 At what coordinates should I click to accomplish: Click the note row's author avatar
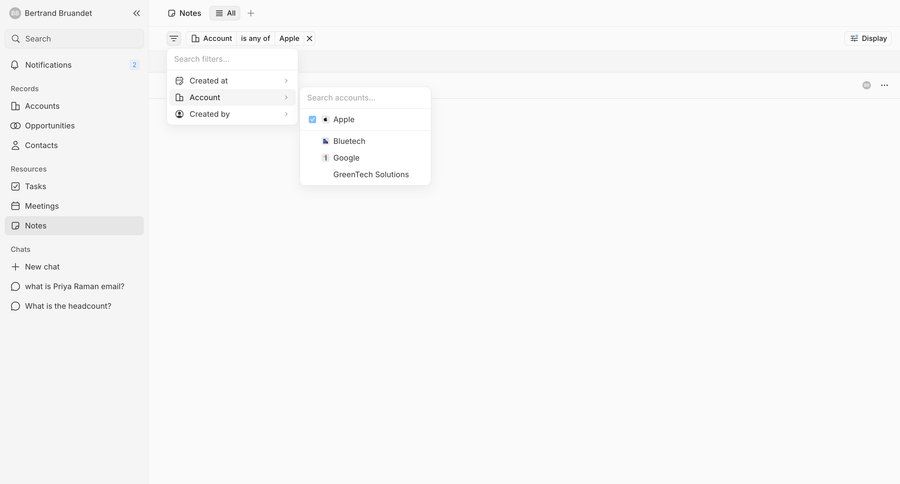tap(867, 86)
